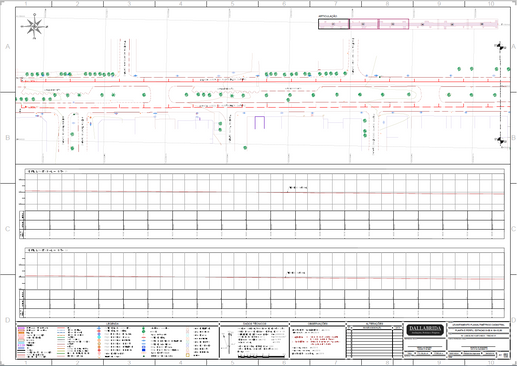
Task: Click the purple swatch at legend top-left
Action: tap(21, 329)
